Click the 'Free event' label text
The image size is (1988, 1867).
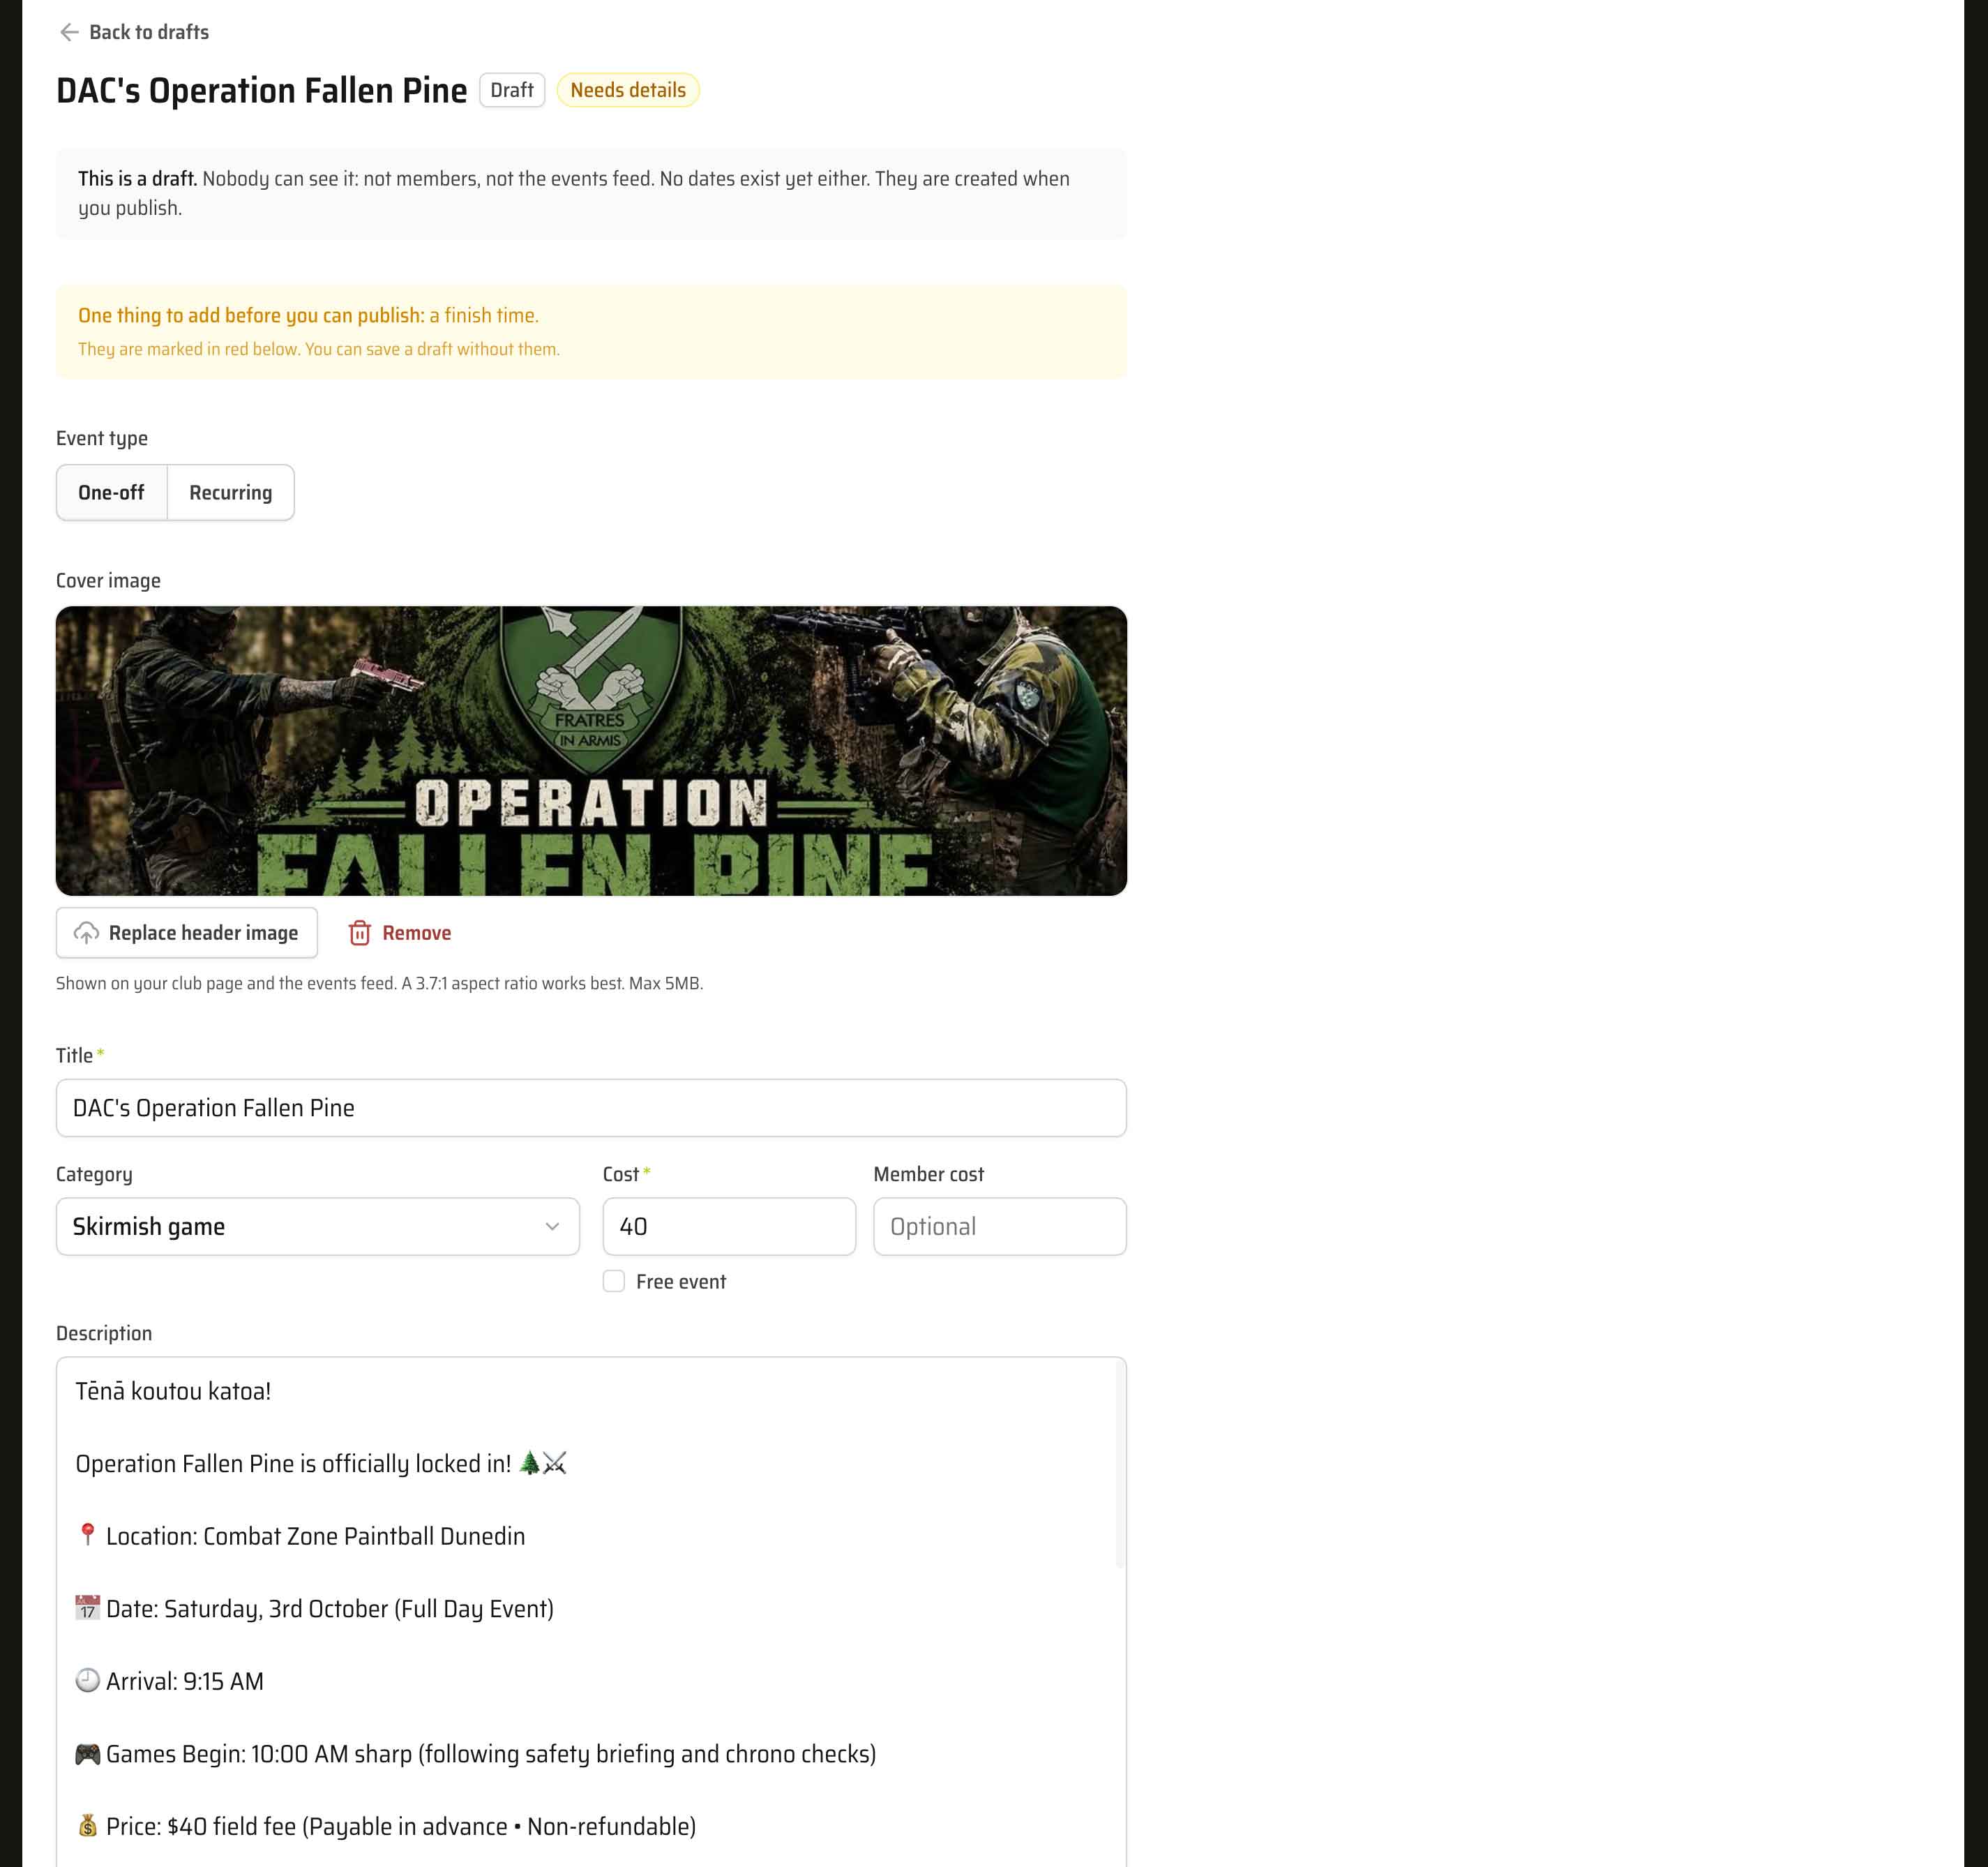(x=681, y=1281)
